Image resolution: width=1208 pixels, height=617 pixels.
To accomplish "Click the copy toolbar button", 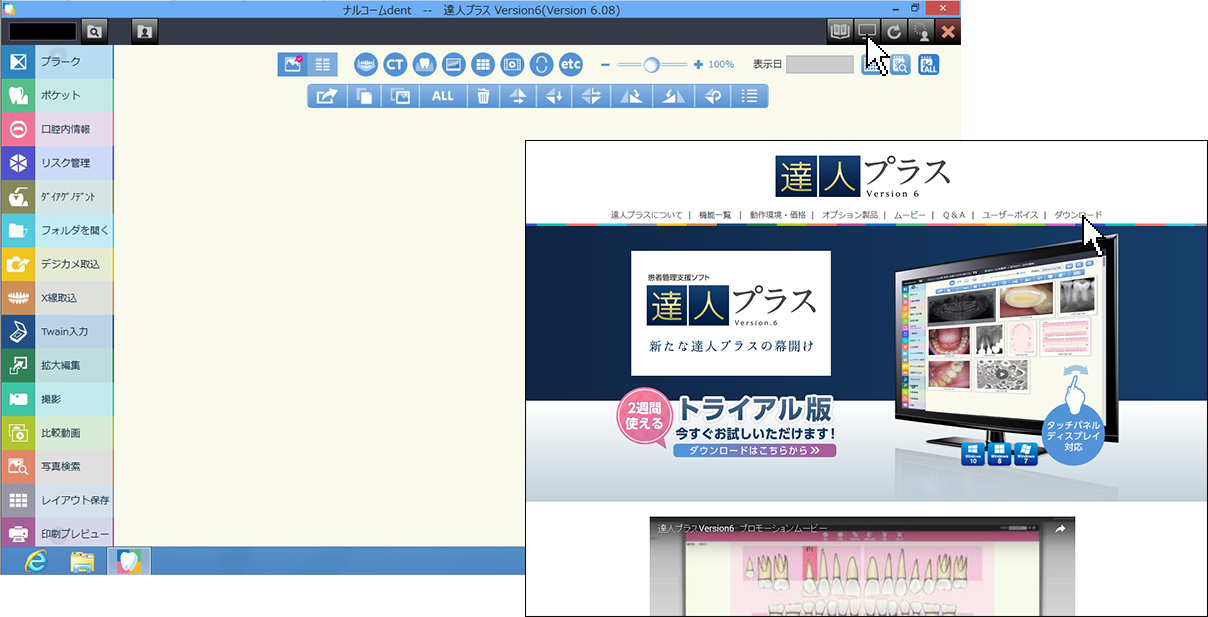I will pos(365,96).
